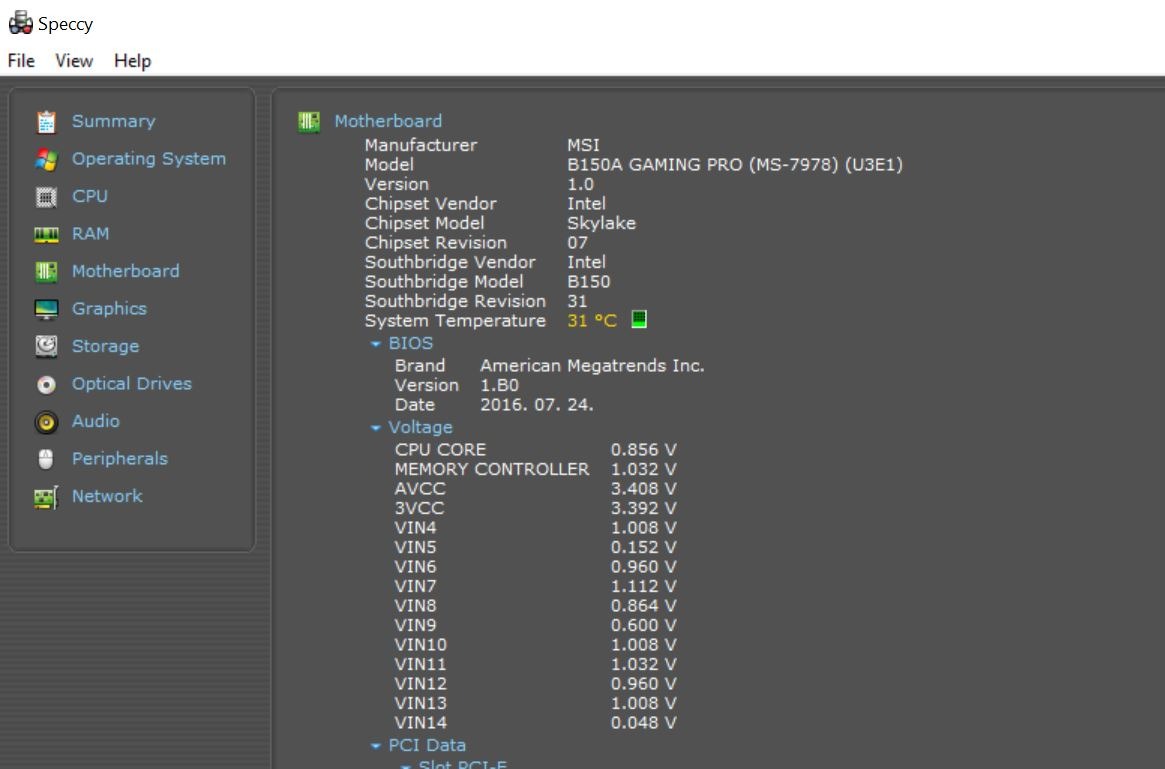
Task: Collapse the Slot PCI-E subsection arrow
Action: pyautogui.click(x=405, y=765)
